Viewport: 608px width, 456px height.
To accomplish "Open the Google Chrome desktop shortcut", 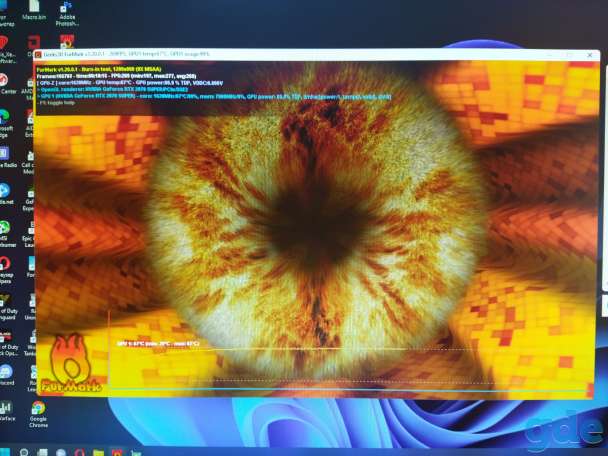I will (x=38, y=414).
